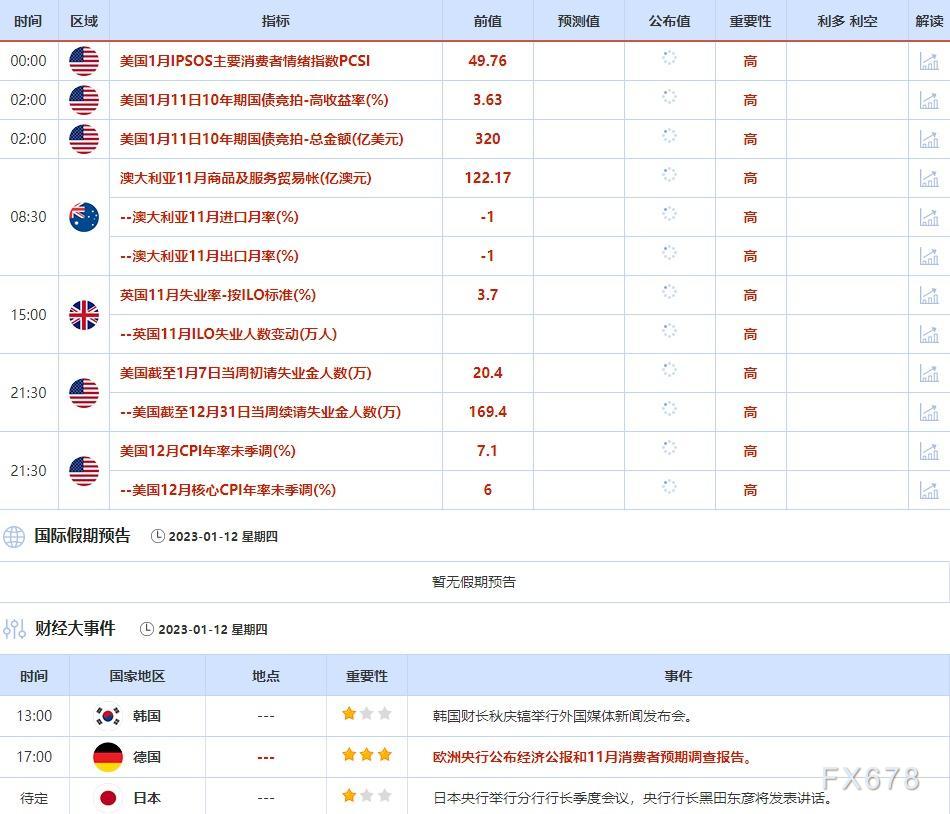Click the 解读 column header
This screenshot has height=814, width=950.
(929, 21)
